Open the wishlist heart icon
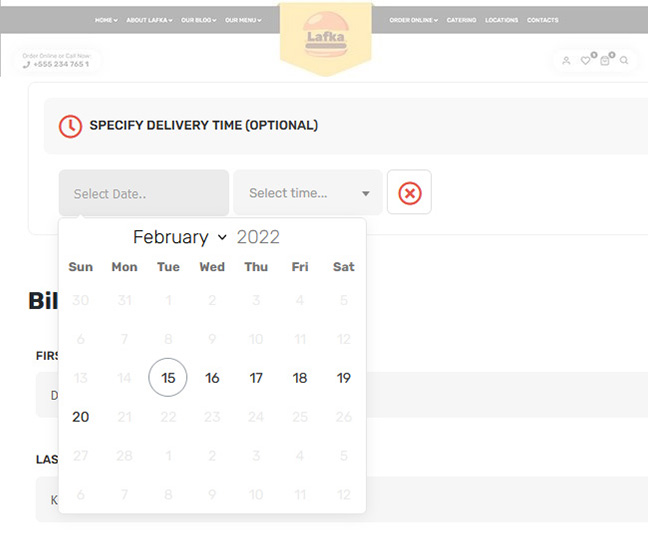648x551 pixels. [x=586, y=61]
